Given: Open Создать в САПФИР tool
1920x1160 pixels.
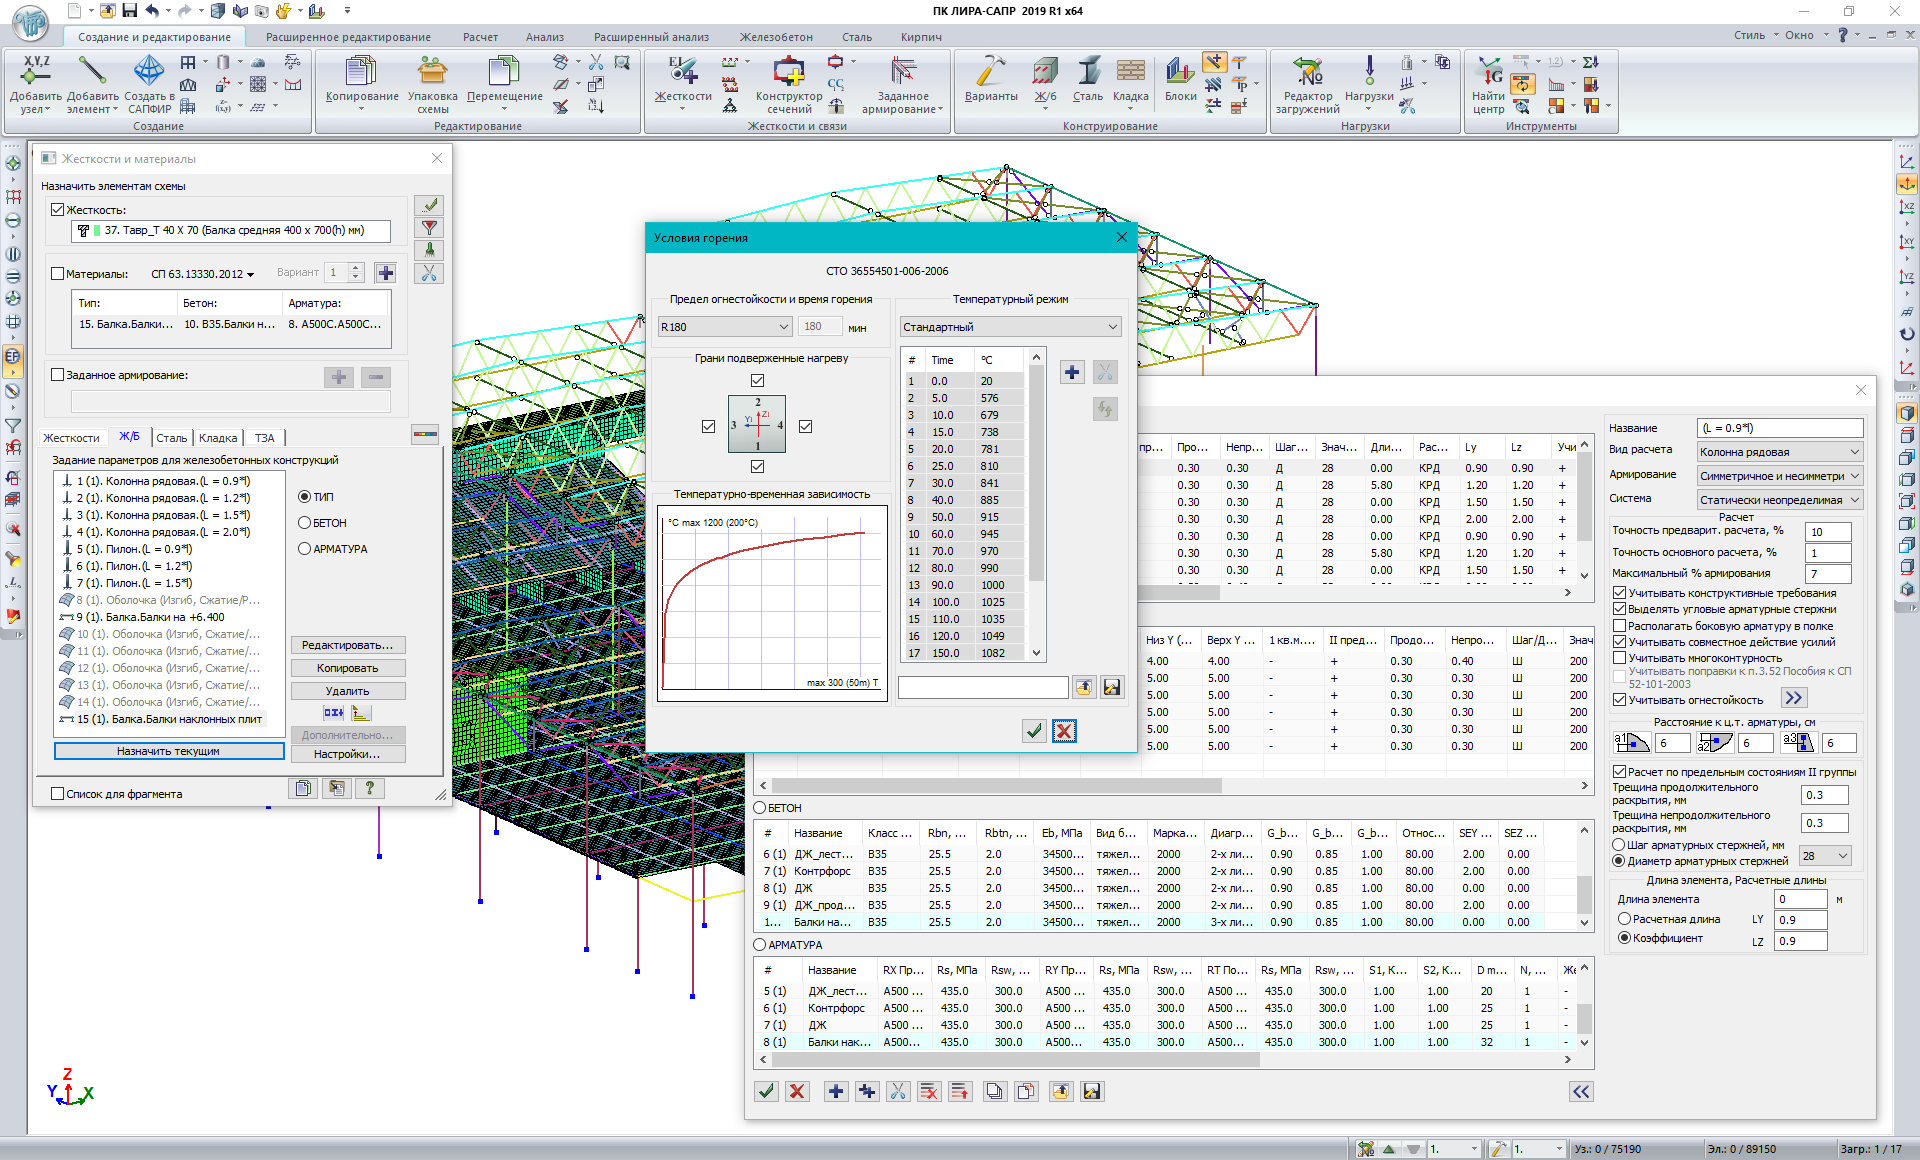Looking at the screenshot, I should (x=149, y=70).
